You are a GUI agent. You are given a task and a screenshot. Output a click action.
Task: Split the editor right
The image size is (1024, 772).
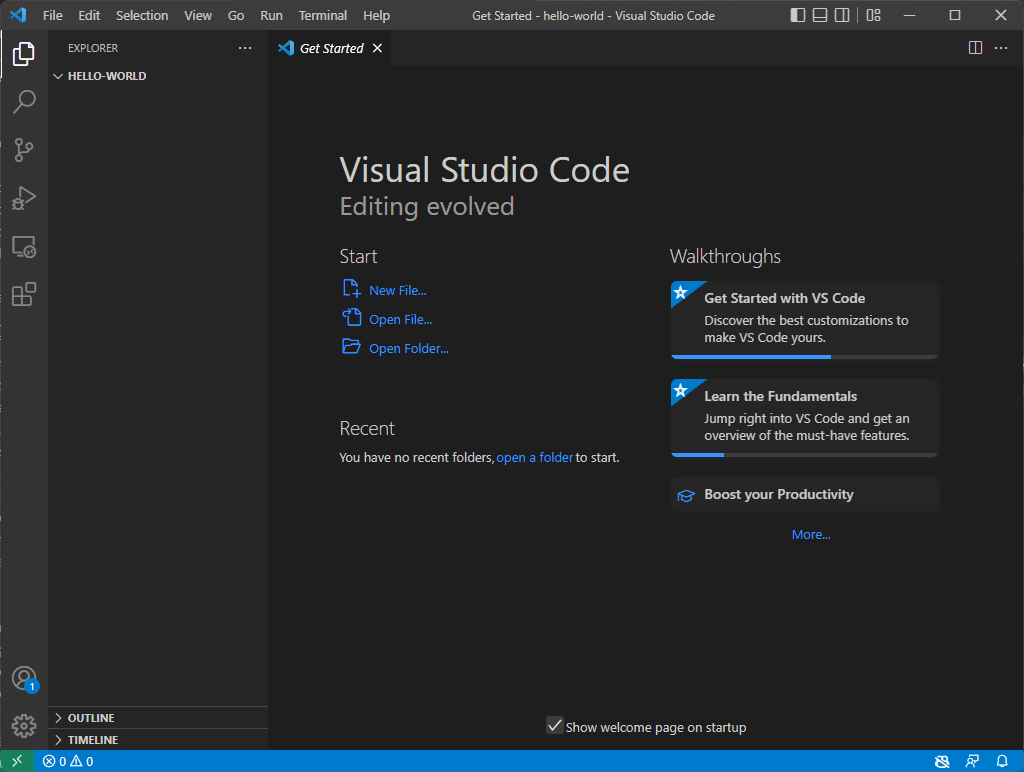(x=975, y=48)
